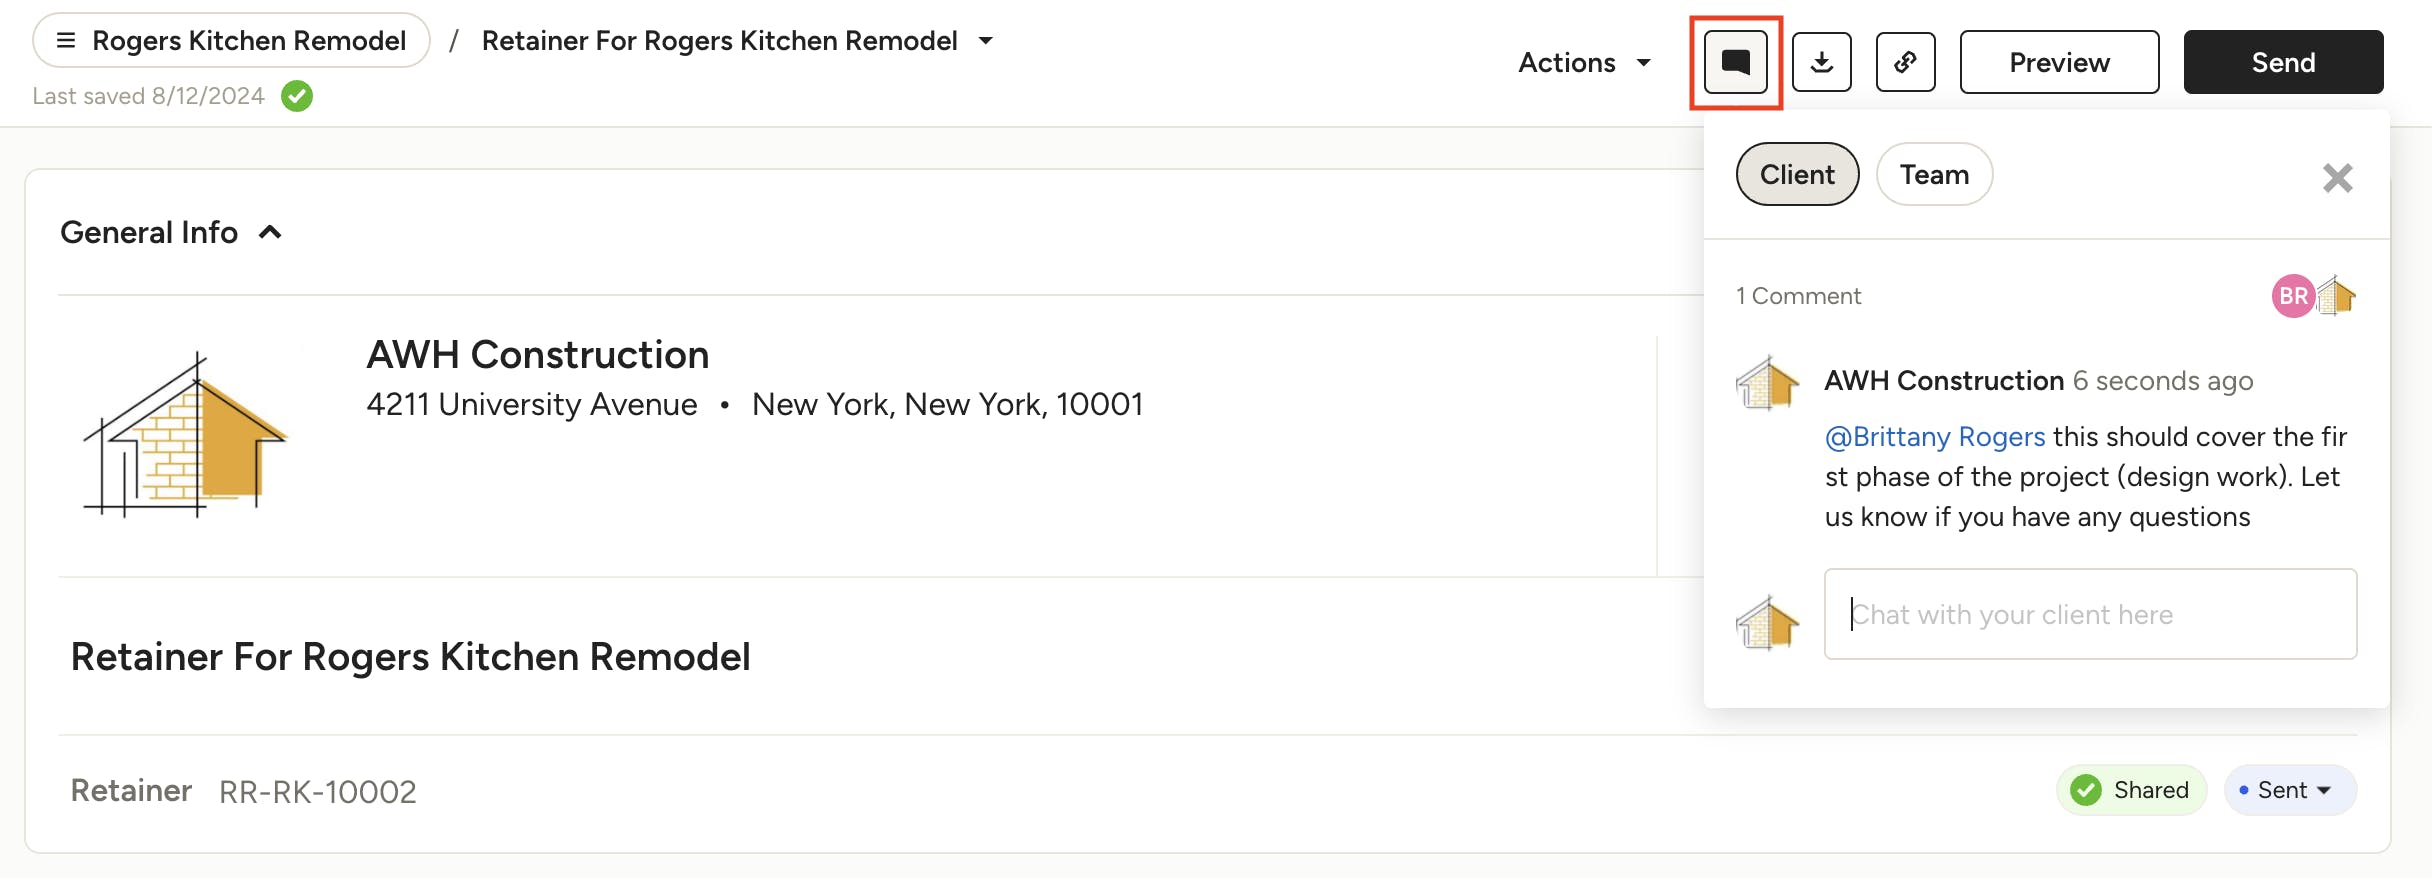The height and width of the screenshot is (878, 2432).
Task: Click AWH Construction logo in General Info
Action: pos(186,435)
